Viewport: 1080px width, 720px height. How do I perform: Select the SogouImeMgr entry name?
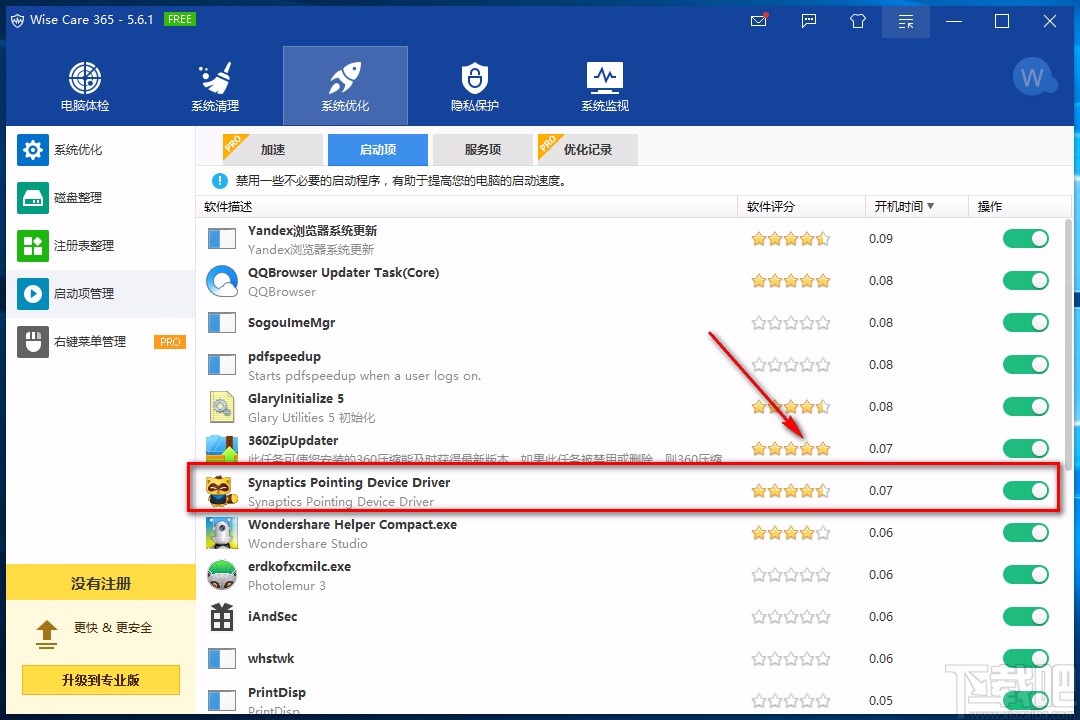(291, 322)
